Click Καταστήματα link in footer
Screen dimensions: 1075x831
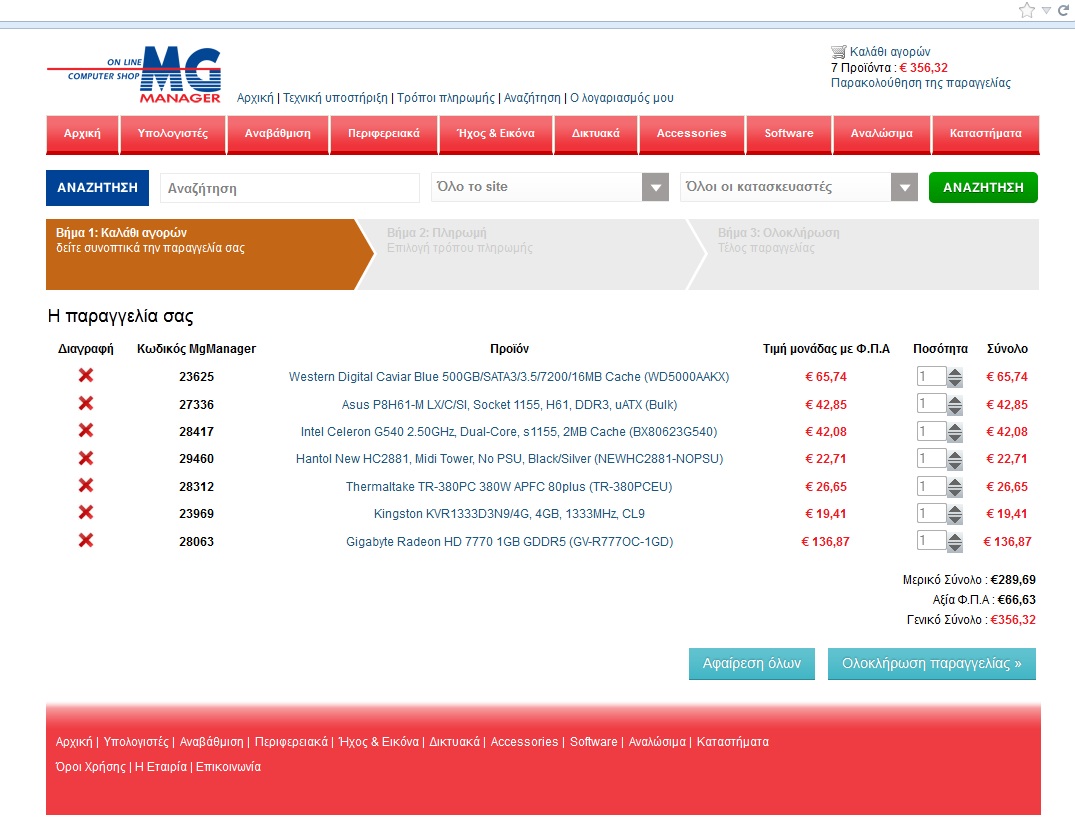pos(732,742)
